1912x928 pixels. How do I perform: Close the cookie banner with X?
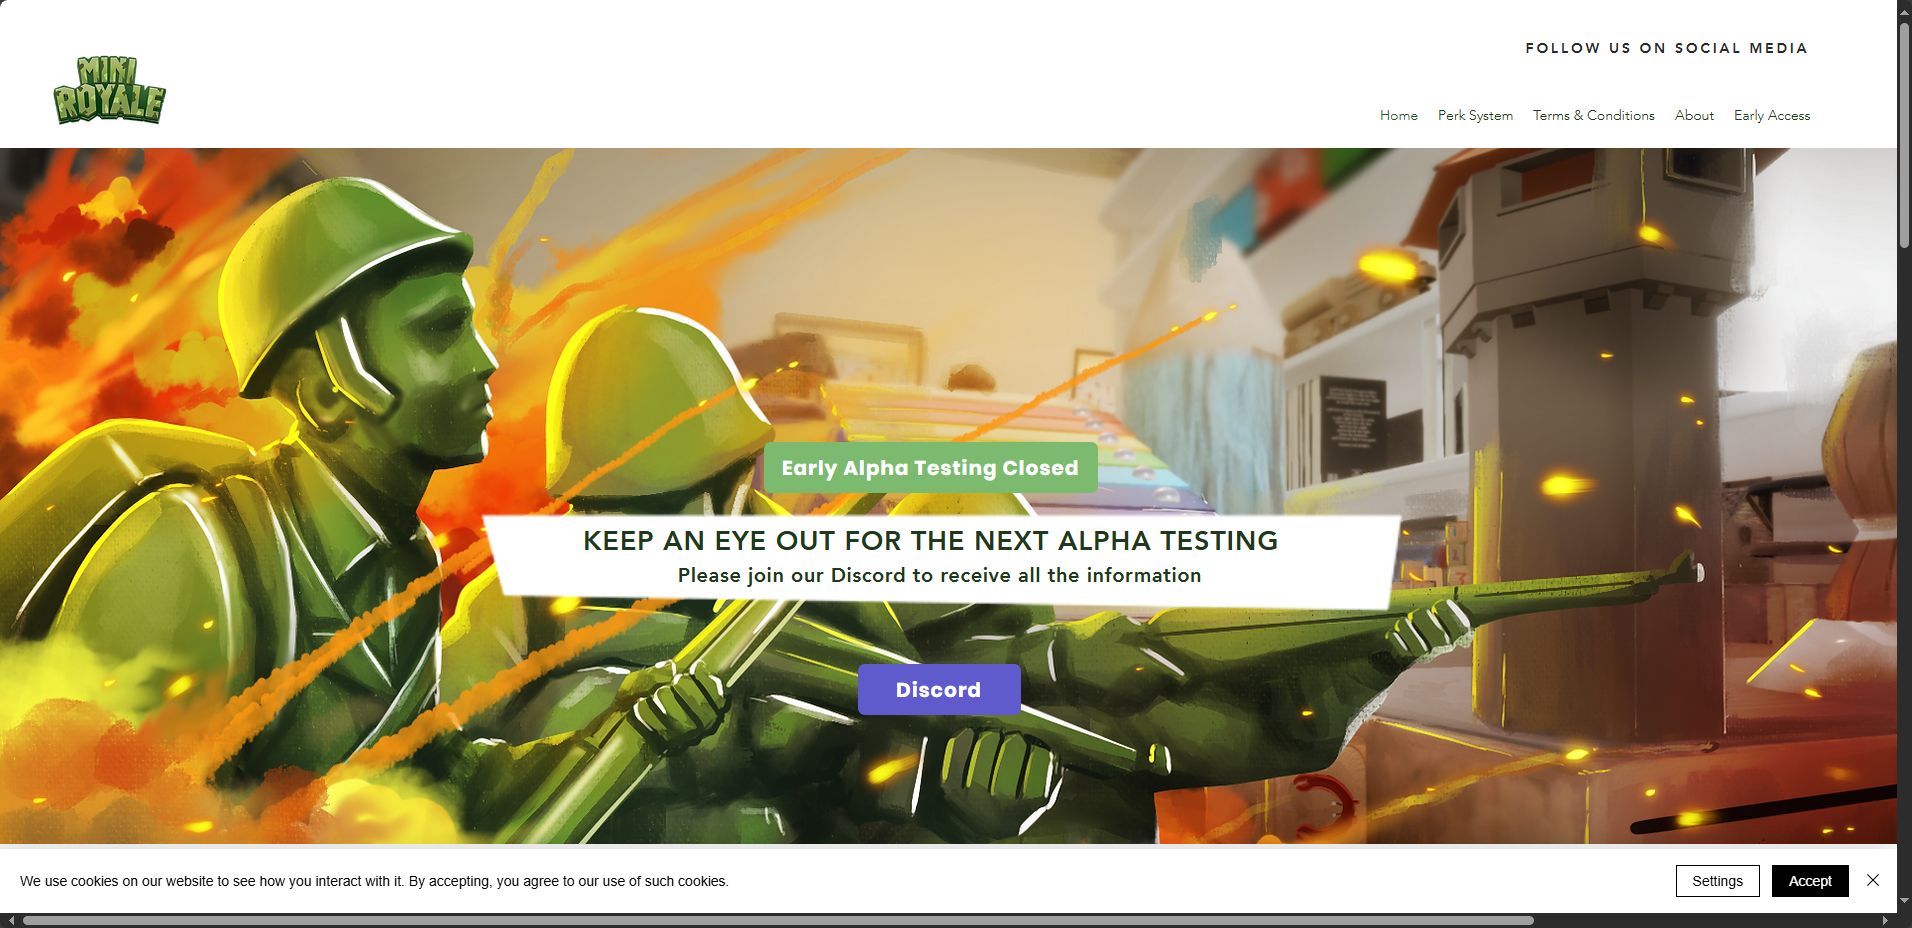pos(1873,880)
